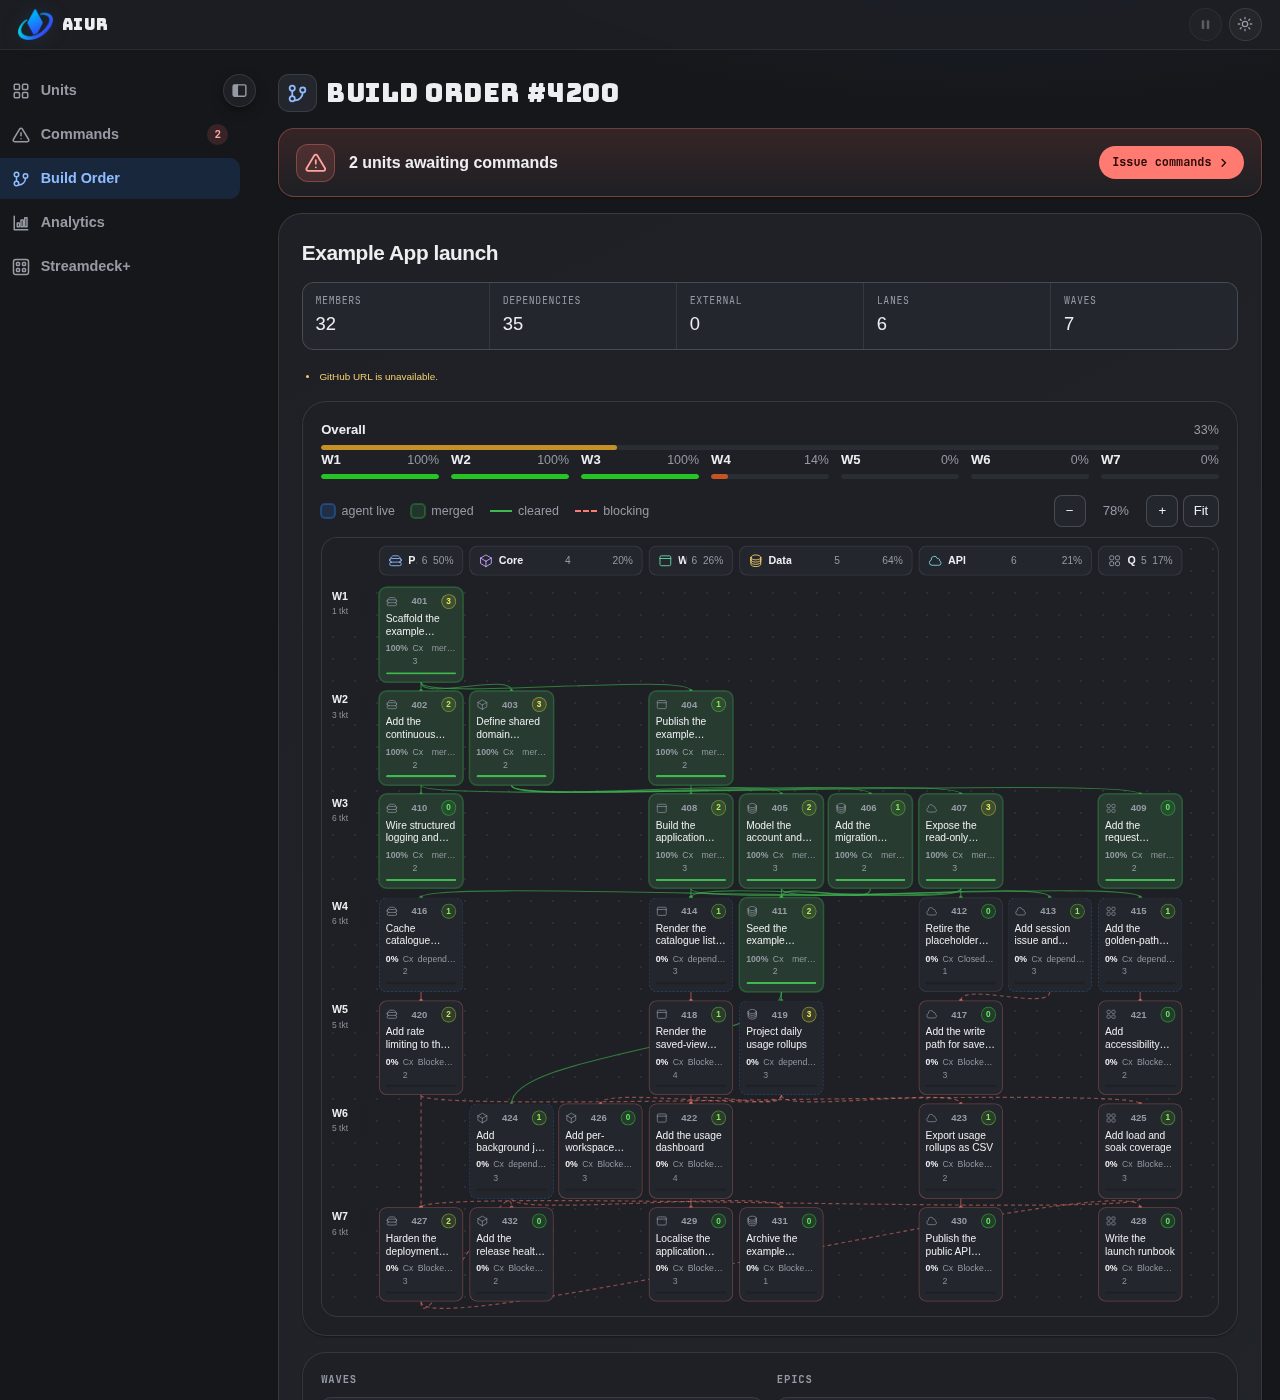The height and width of the screenshot is (1400, 1280).
Task: Go to Analytics
Action: coord(120,222)
